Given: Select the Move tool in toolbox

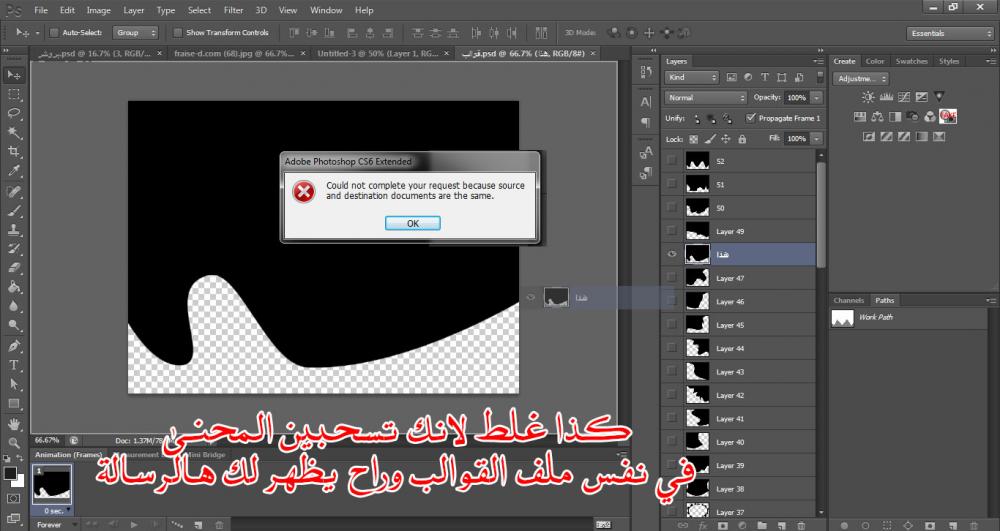Looking at the screenshot, I should coord(14,75).
